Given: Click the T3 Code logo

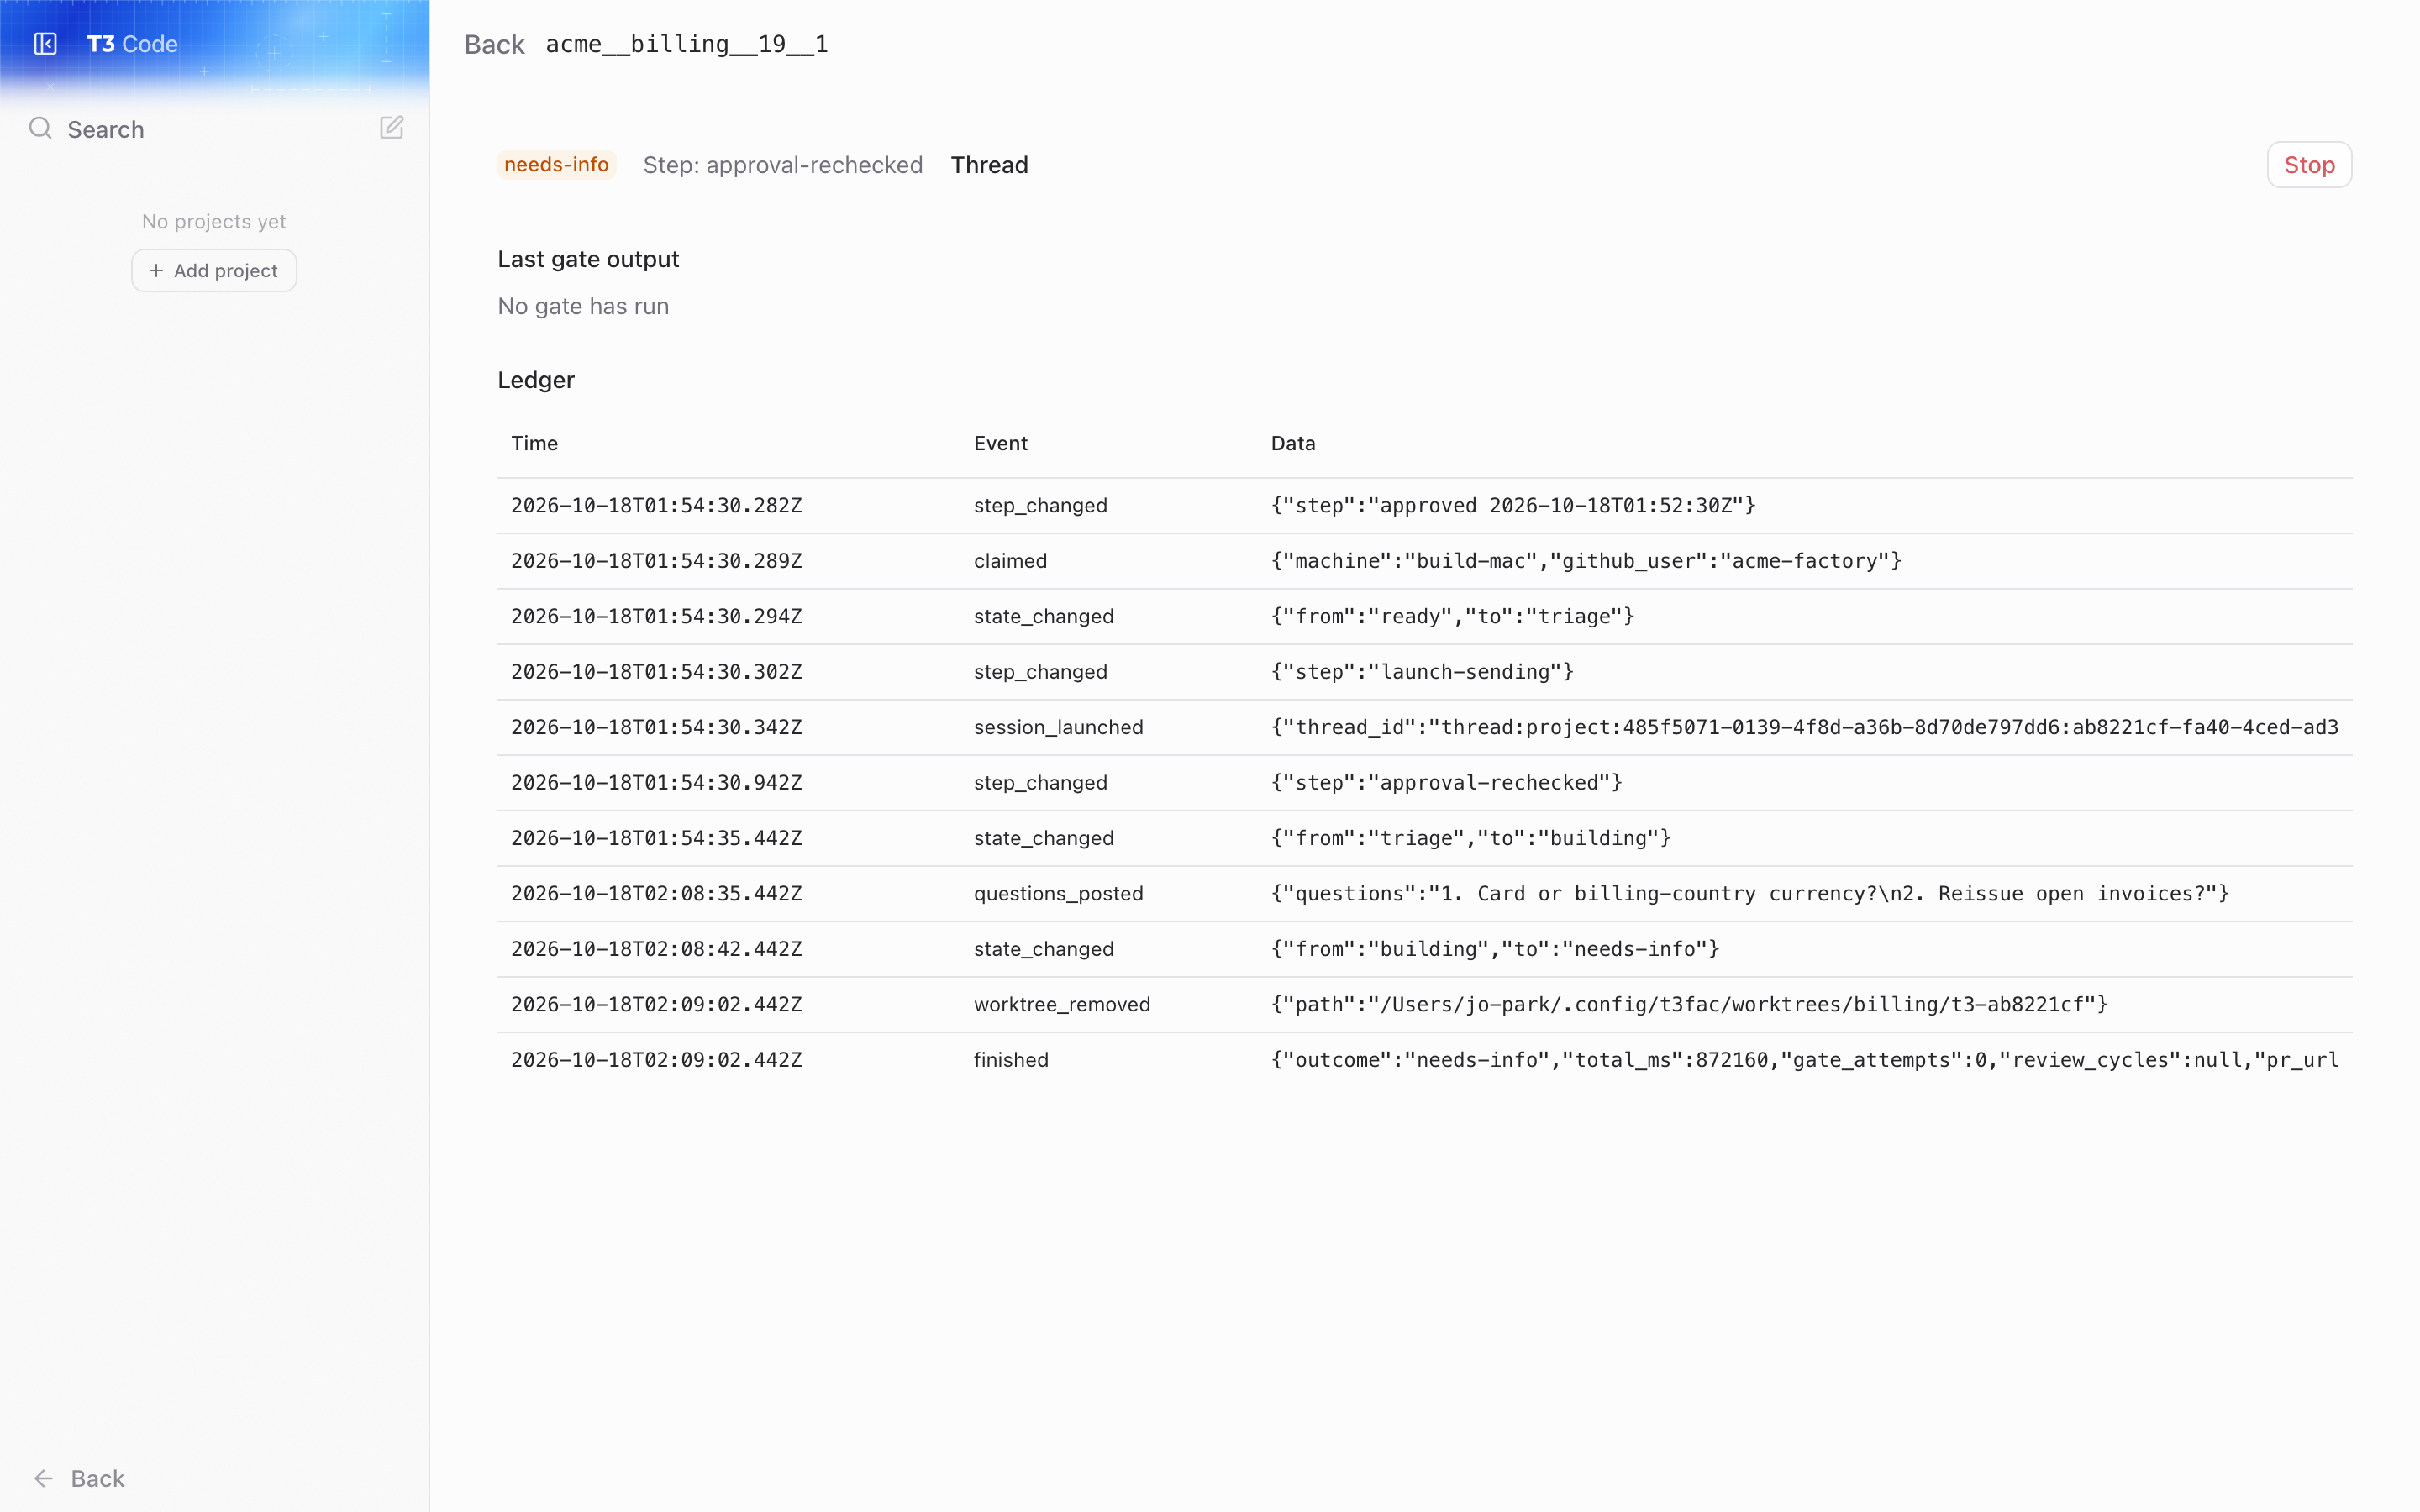Looking at the screenshot, I should coord(132,44).
